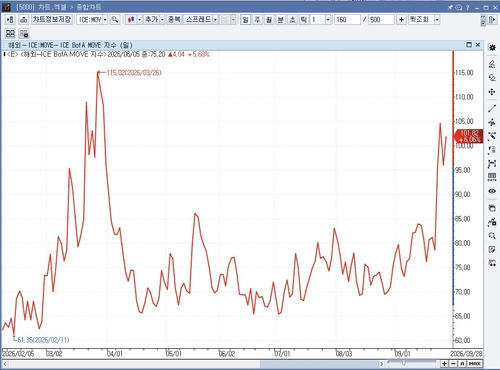Image resolution: width=500 pixels, height=370 pixels.
Task: Click the chat bubble icon in title bar
Action: [459, 7]
